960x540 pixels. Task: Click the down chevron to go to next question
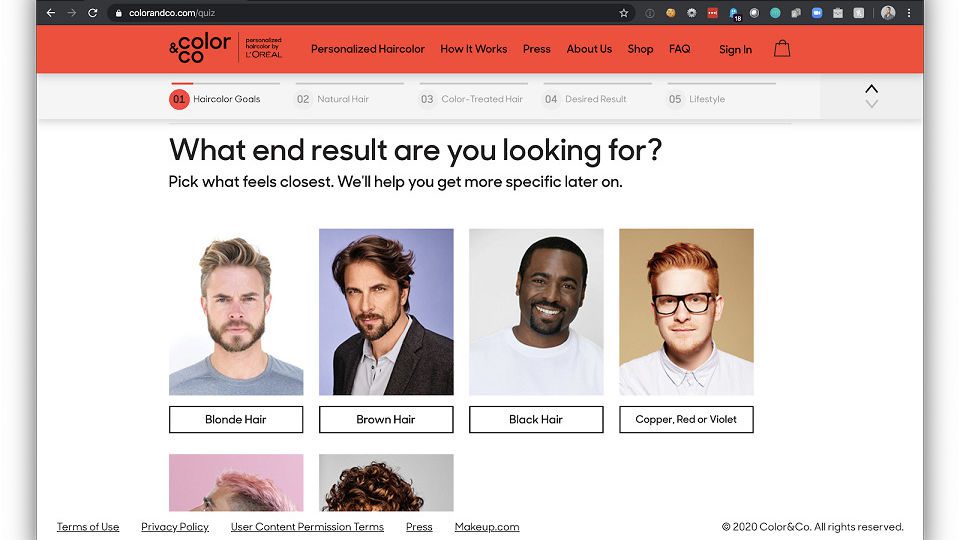pyautogui.click(x=871, y=104)
